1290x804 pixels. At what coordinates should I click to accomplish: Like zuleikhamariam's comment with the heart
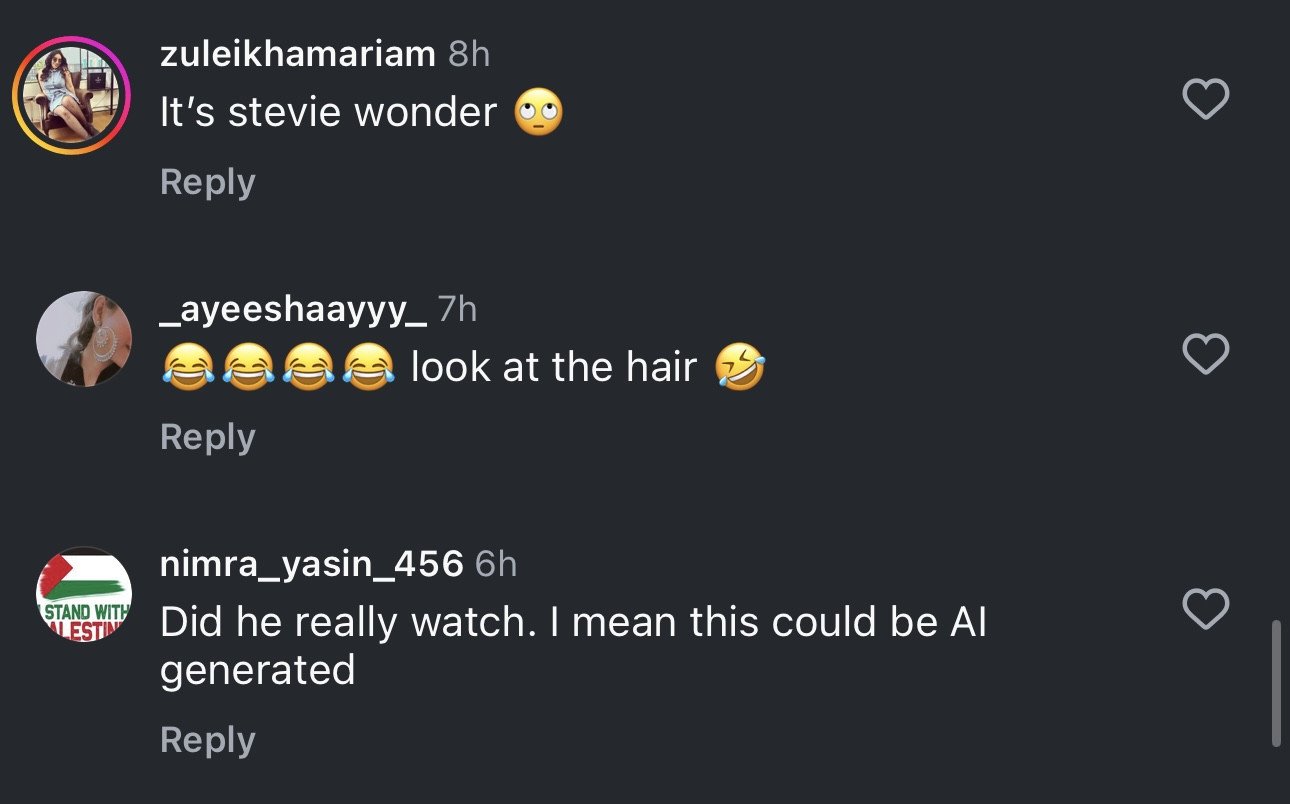1205,100
